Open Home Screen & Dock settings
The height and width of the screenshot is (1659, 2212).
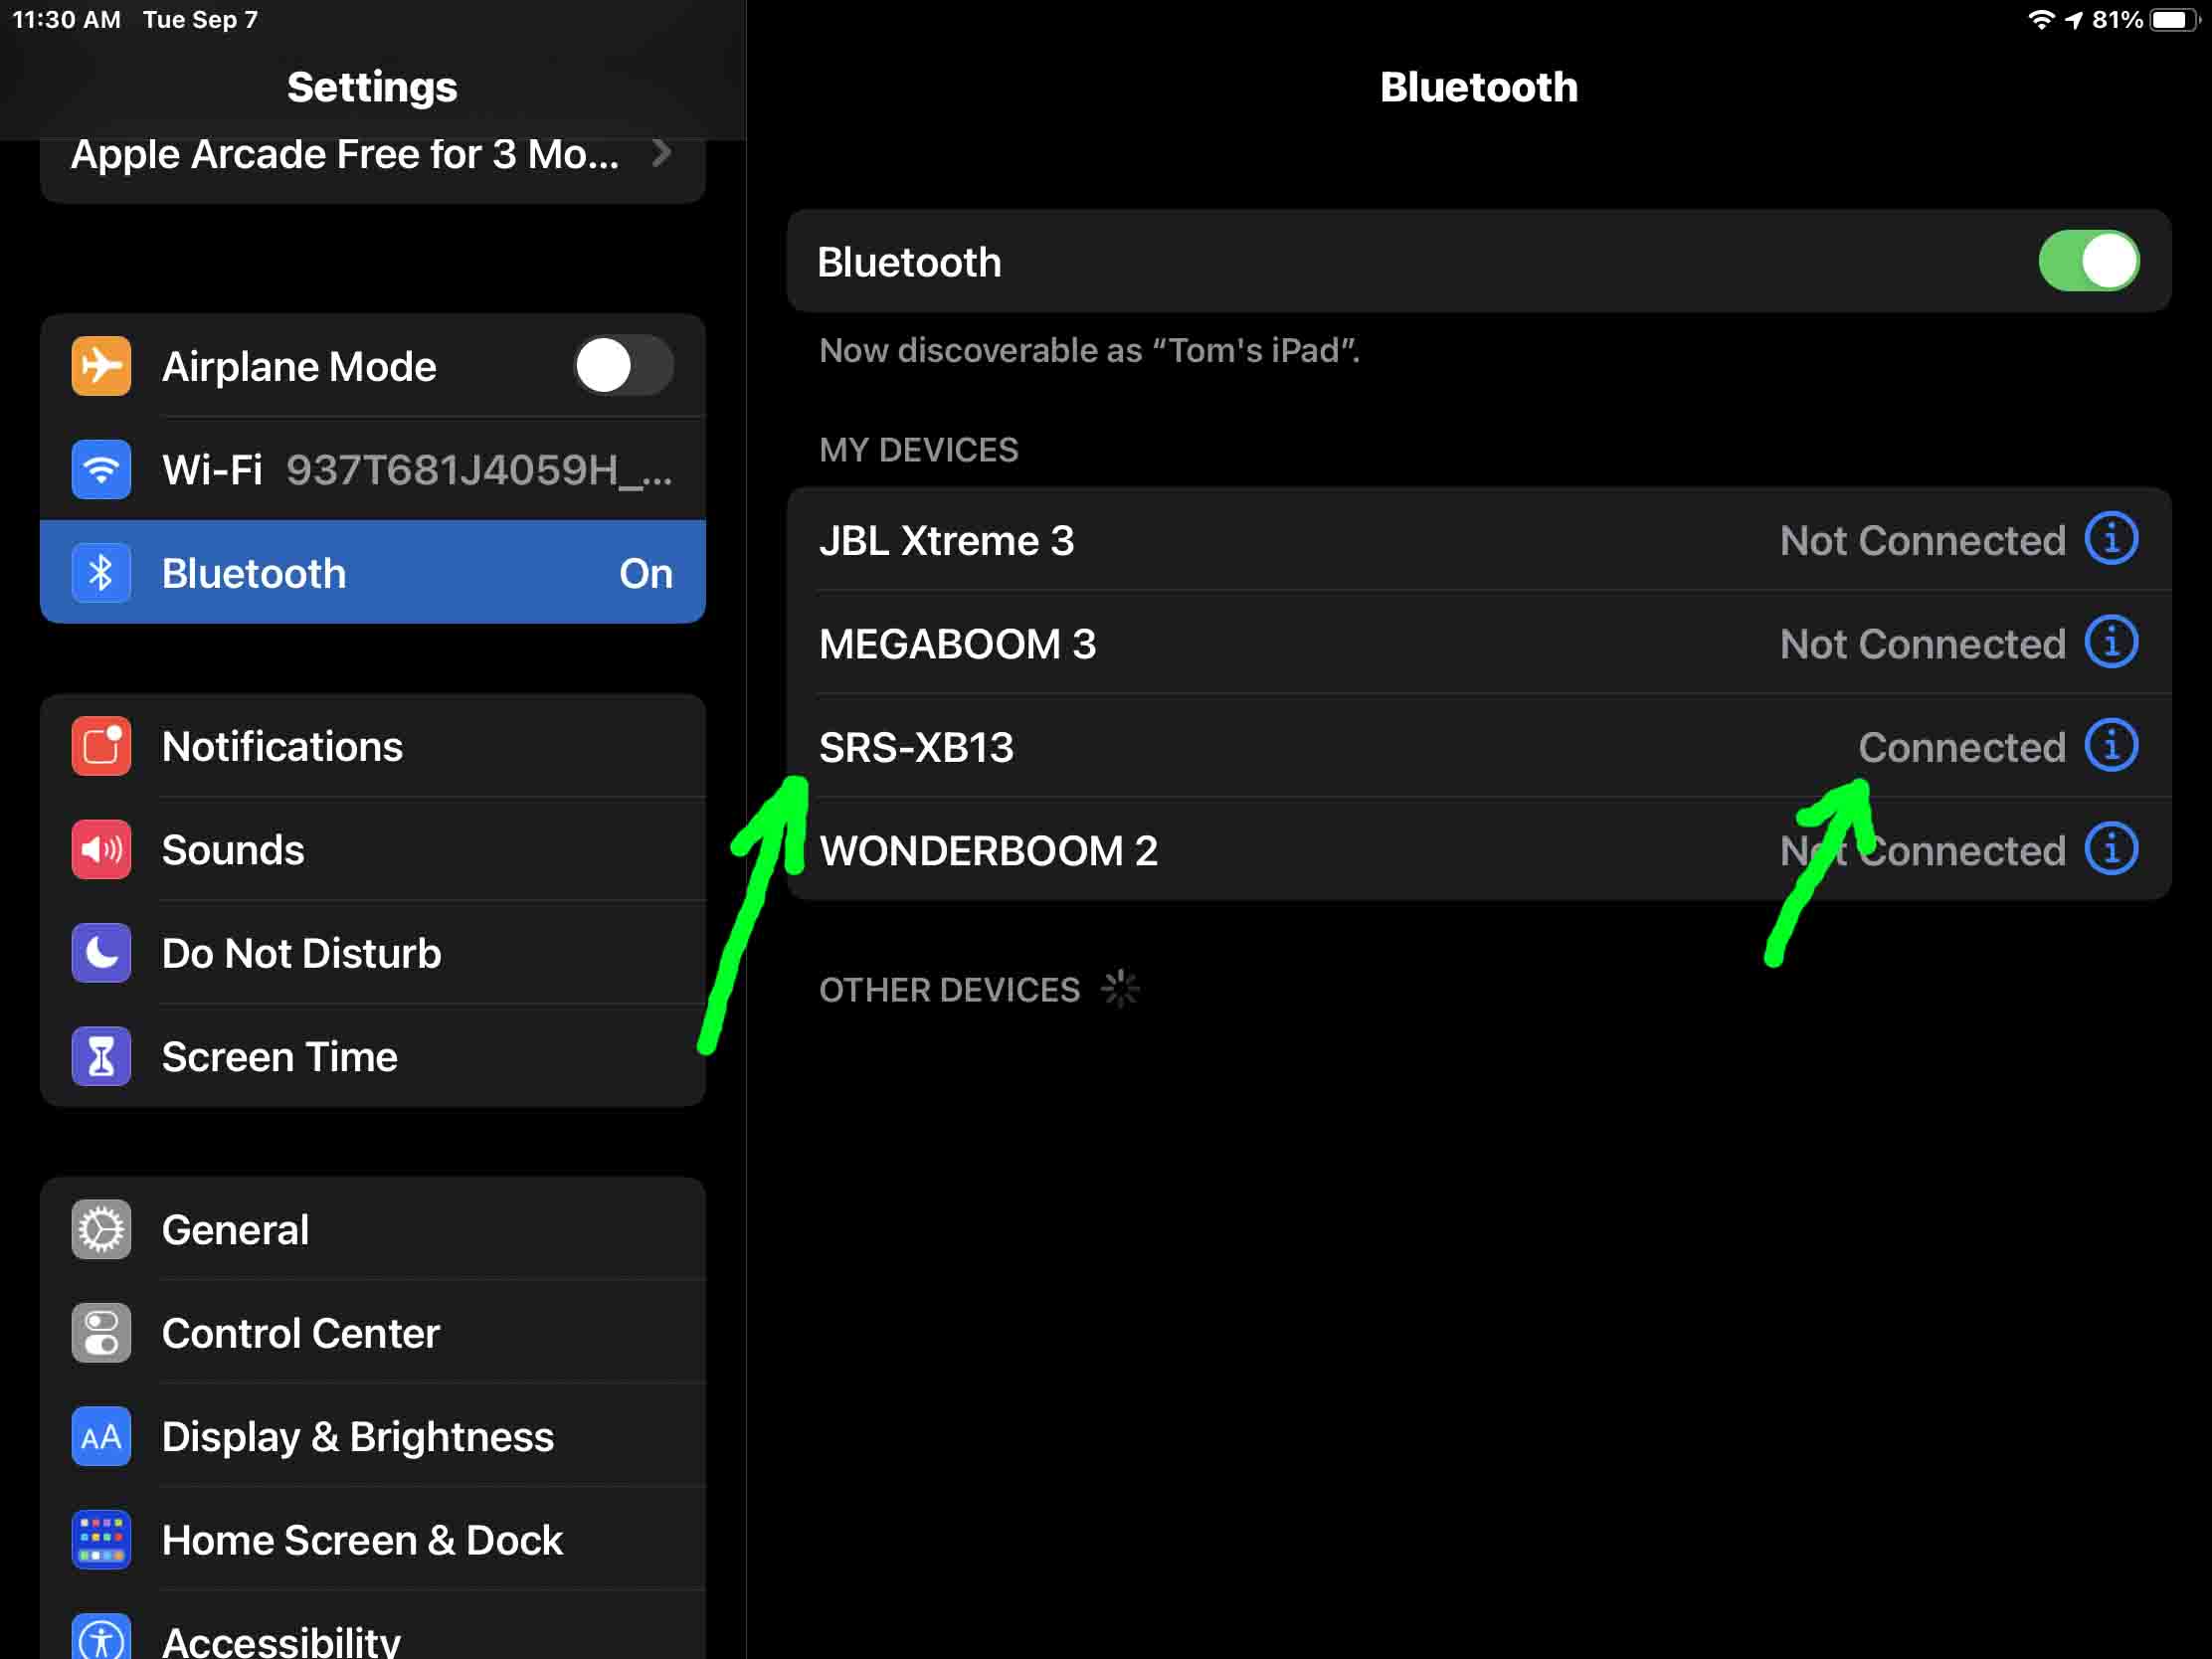373,1539
